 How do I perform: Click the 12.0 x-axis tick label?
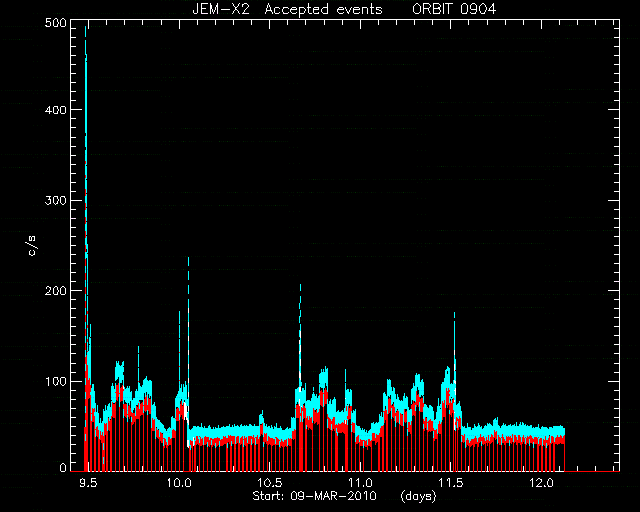pyautogui.click(x=542, y=483)
